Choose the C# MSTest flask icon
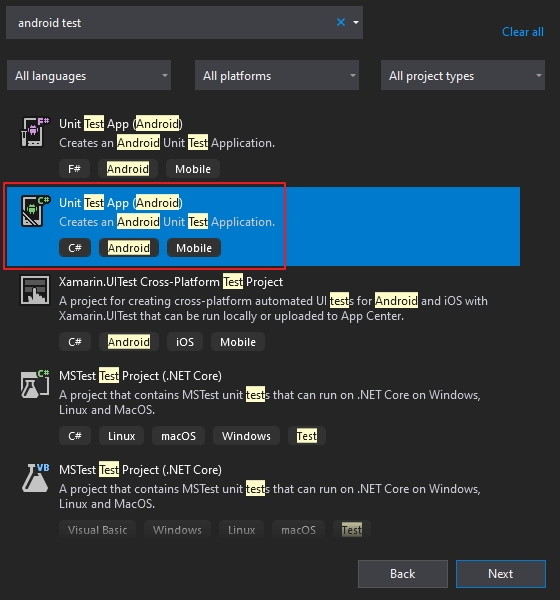 (x=35, y=384)
